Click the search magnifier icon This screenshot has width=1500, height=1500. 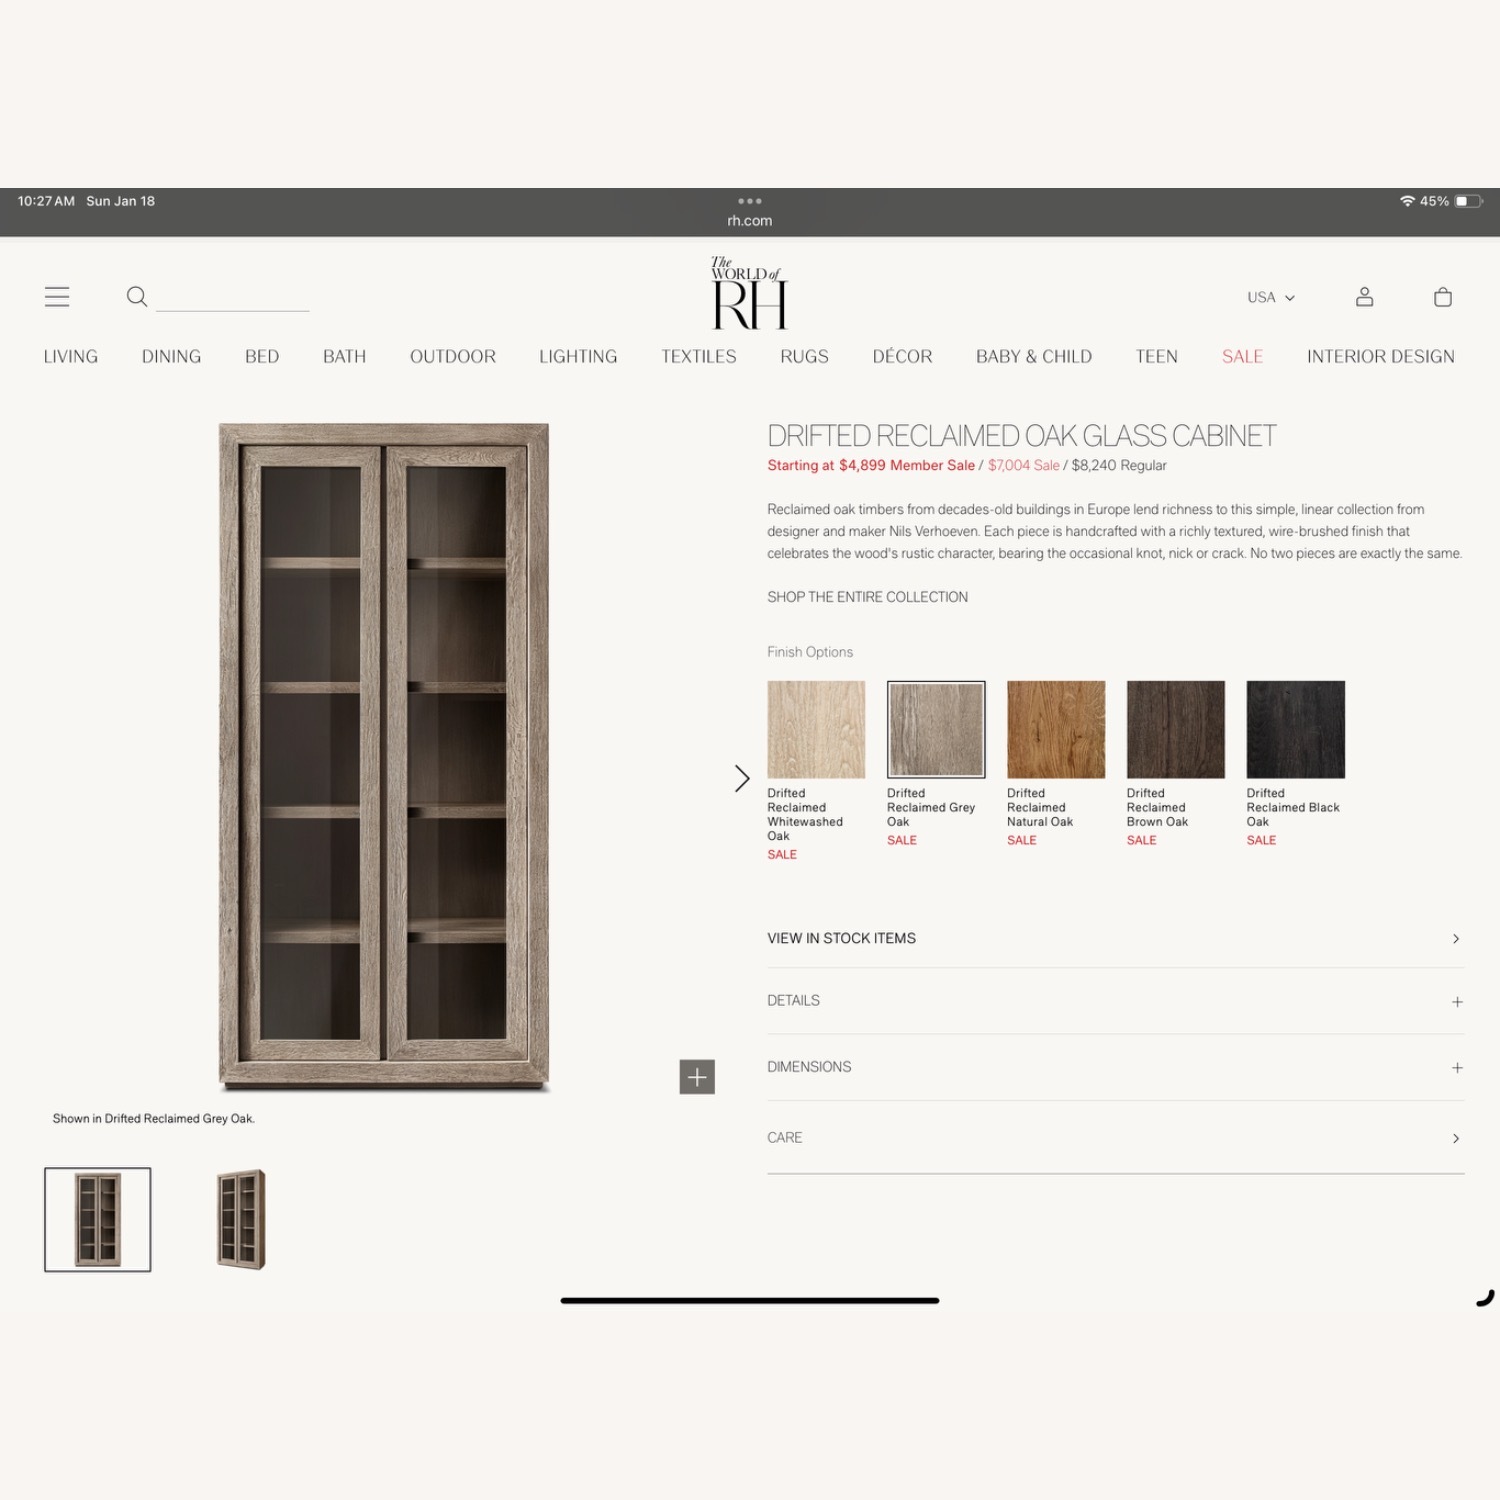coord(137,296)
